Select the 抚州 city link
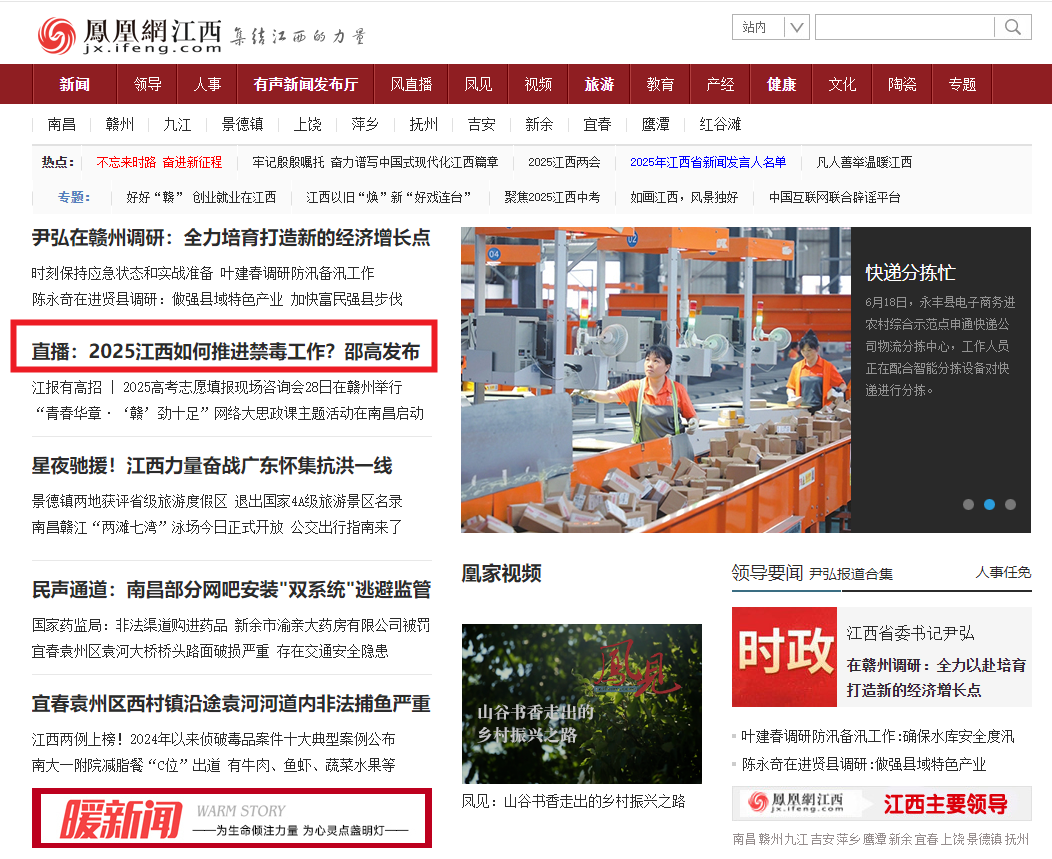This screenshot has height=859, width=1052. tap(423, 124)
